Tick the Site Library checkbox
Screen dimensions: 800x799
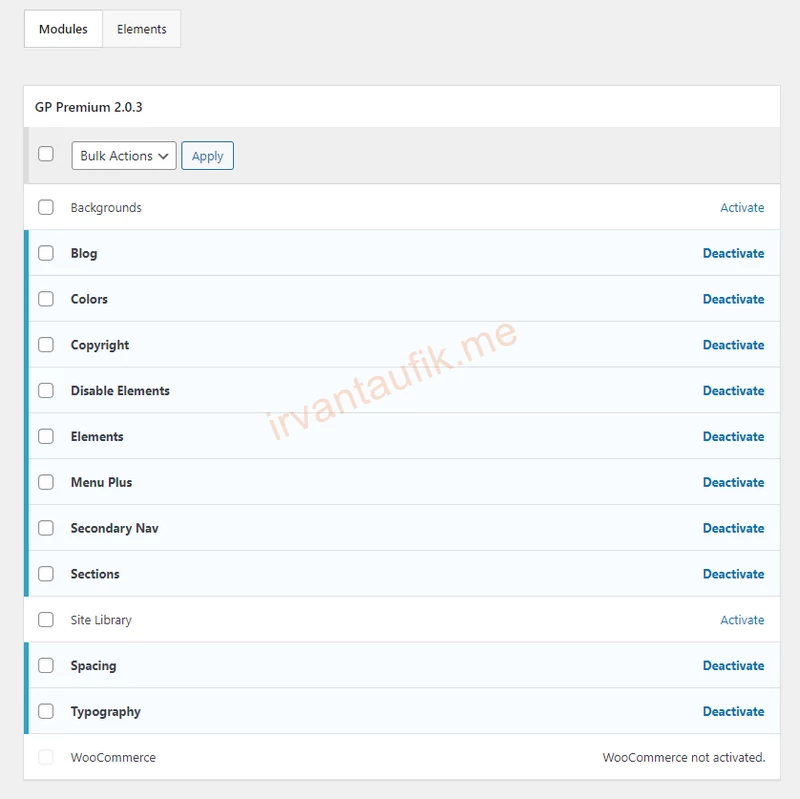46,620
